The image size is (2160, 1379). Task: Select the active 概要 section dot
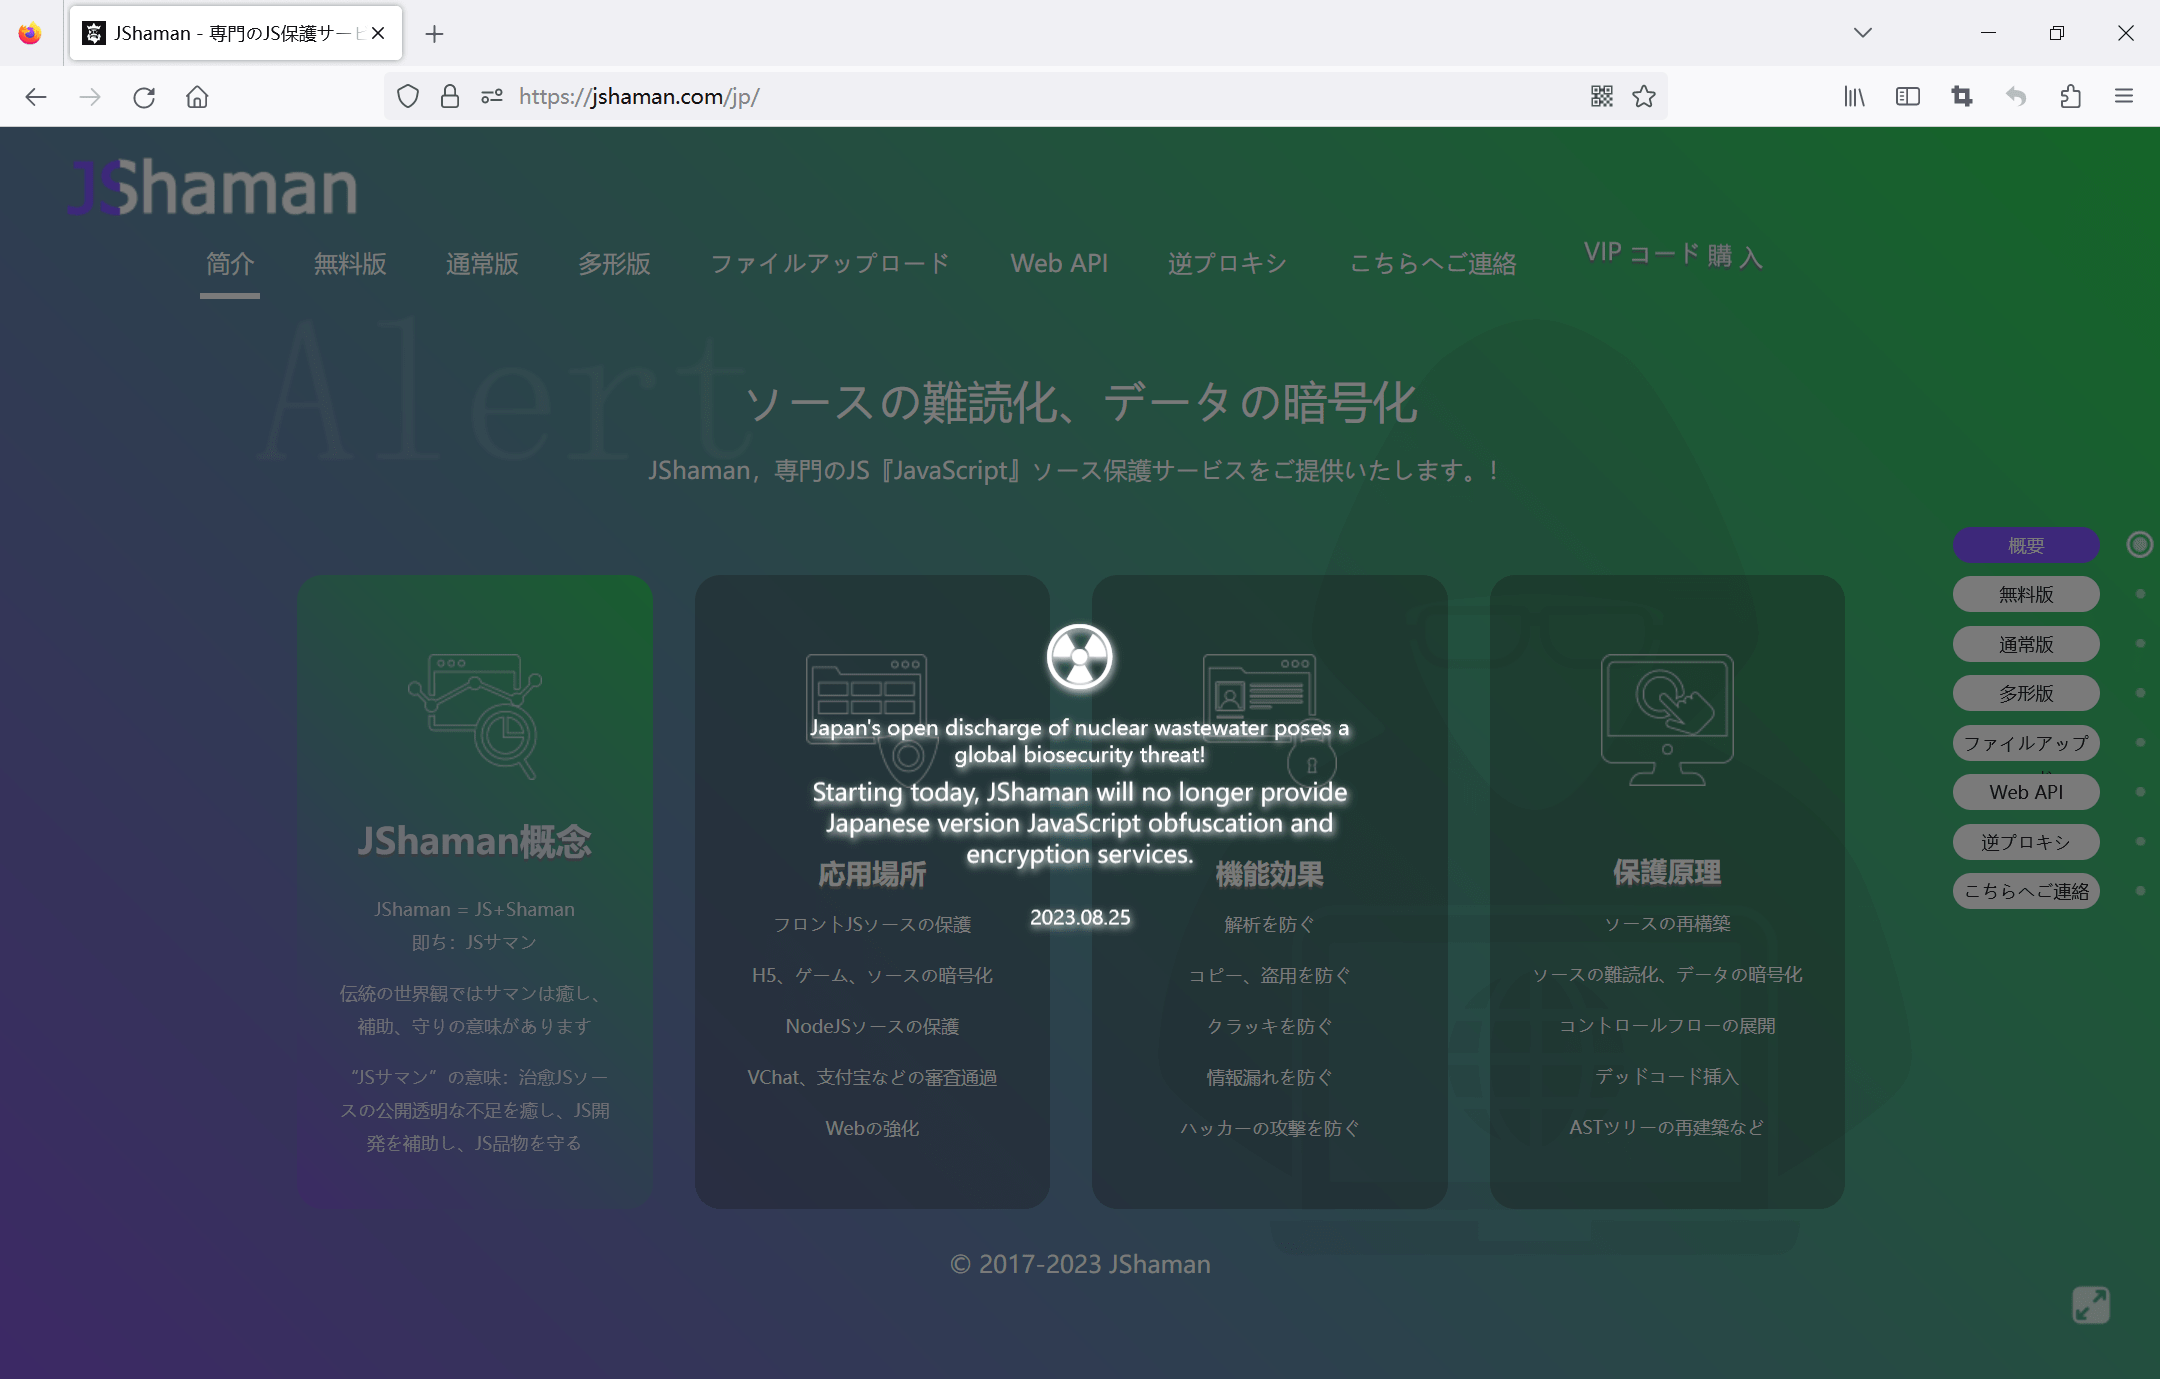(x=2139, y=544)
